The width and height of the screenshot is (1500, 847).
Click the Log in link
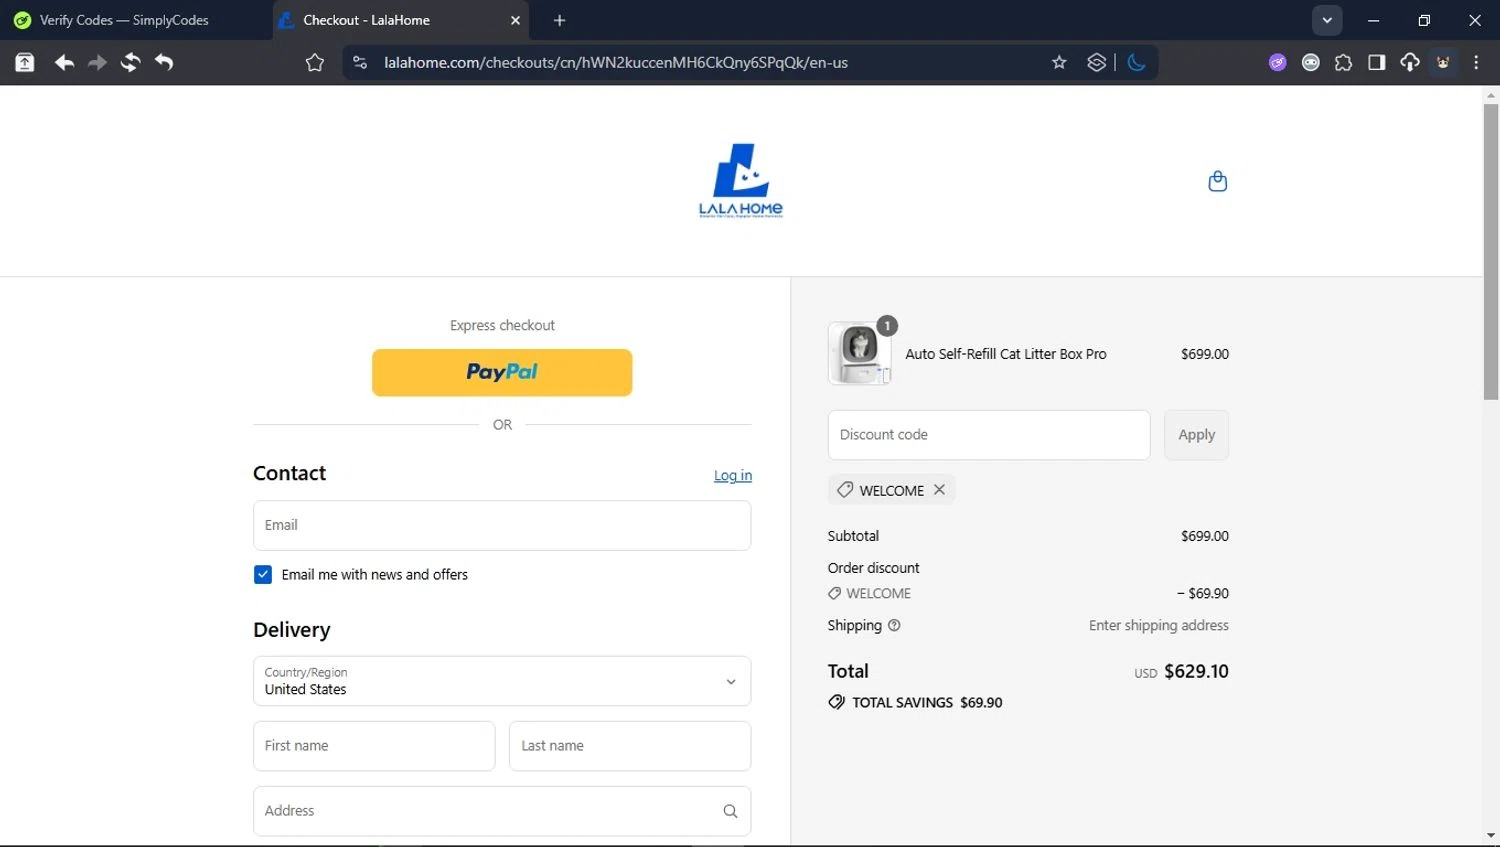(x=733, y=475)
